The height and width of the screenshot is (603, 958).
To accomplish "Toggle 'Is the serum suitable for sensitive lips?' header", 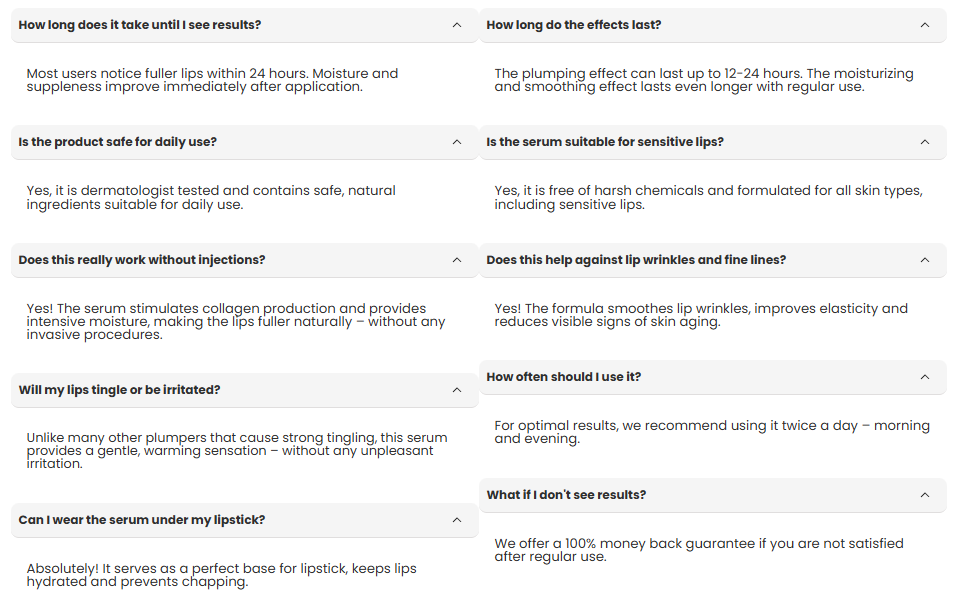I will [605, 142].
